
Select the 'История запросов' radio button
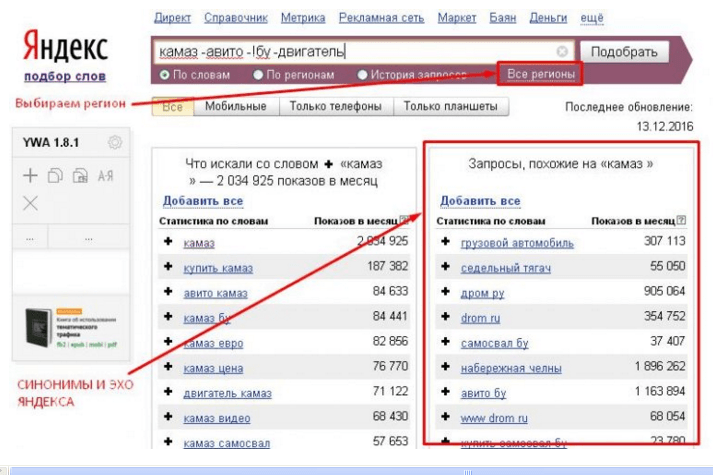(362, 75)
